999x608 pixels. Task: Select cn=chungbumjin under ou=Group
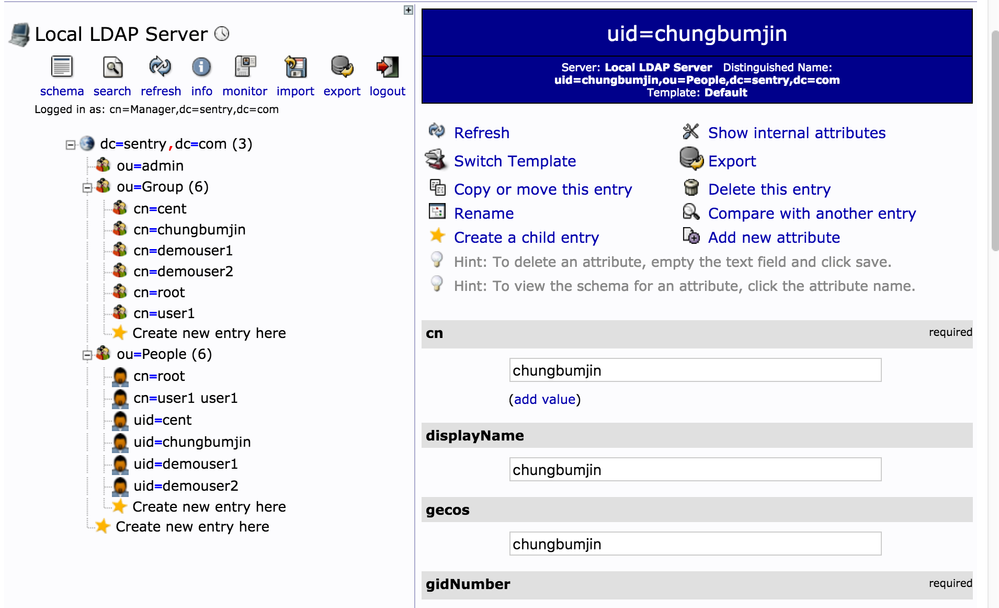click(189, 229)
